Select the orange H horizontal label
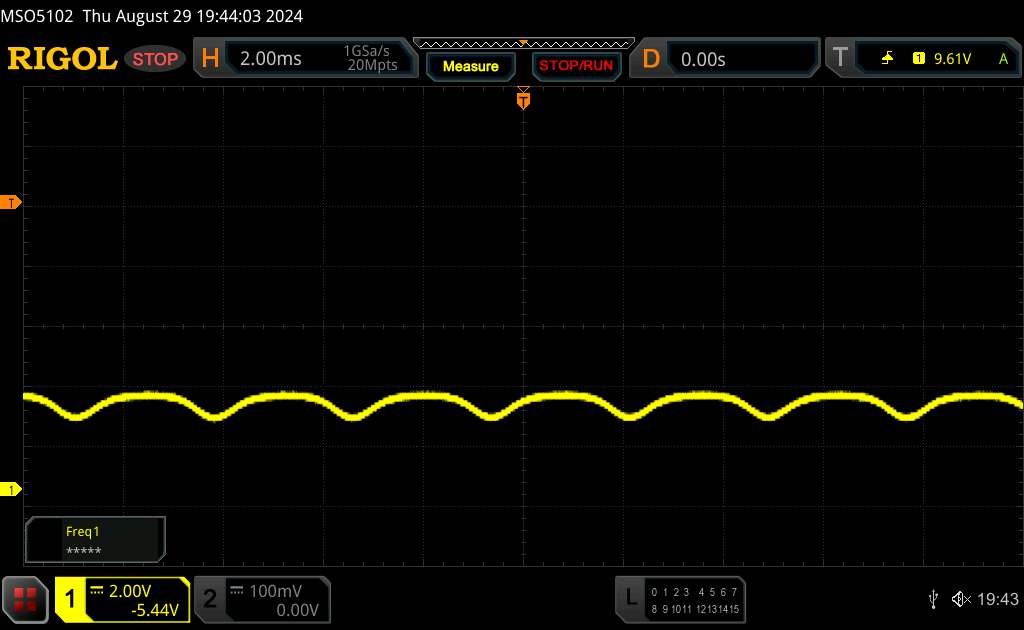This screenshot has height=630, width=1024. [x=210, y=59]
